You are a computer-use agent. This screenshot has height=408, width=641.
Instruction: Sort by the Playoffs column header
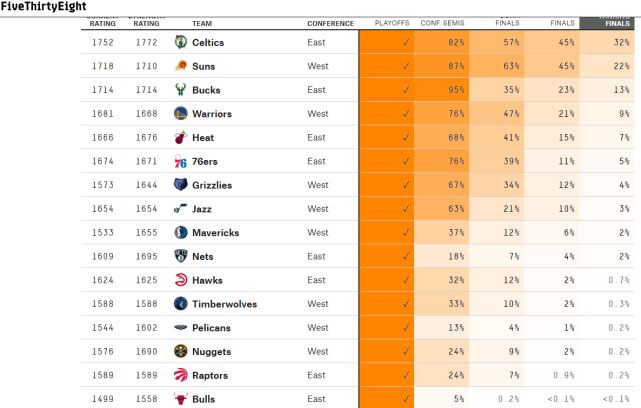tap(392, 23)
